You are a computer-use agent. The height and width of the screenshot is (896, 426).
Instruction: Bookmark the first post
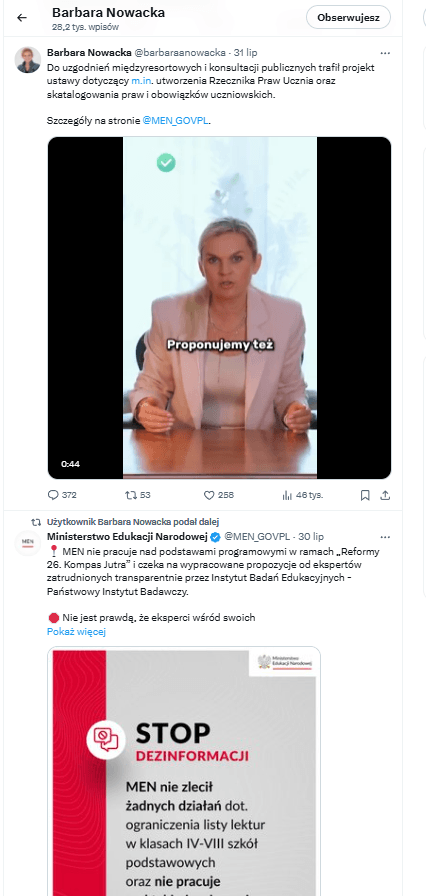(x=365, y=495)
